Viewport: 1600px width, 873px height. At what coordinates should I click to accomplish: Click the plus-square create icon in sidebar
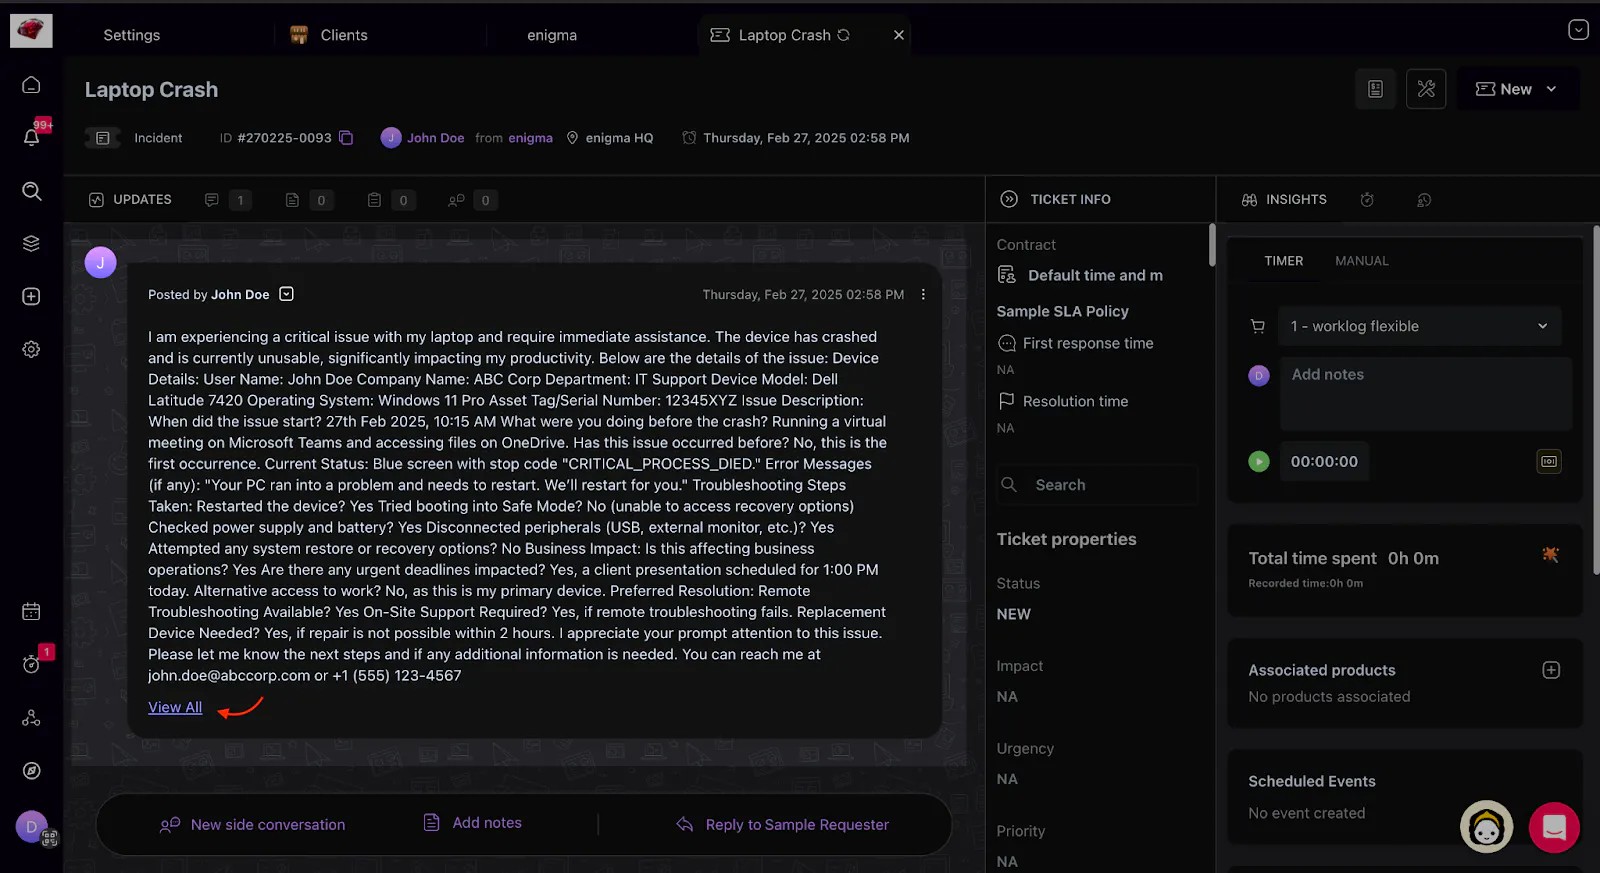click(31, 296)
